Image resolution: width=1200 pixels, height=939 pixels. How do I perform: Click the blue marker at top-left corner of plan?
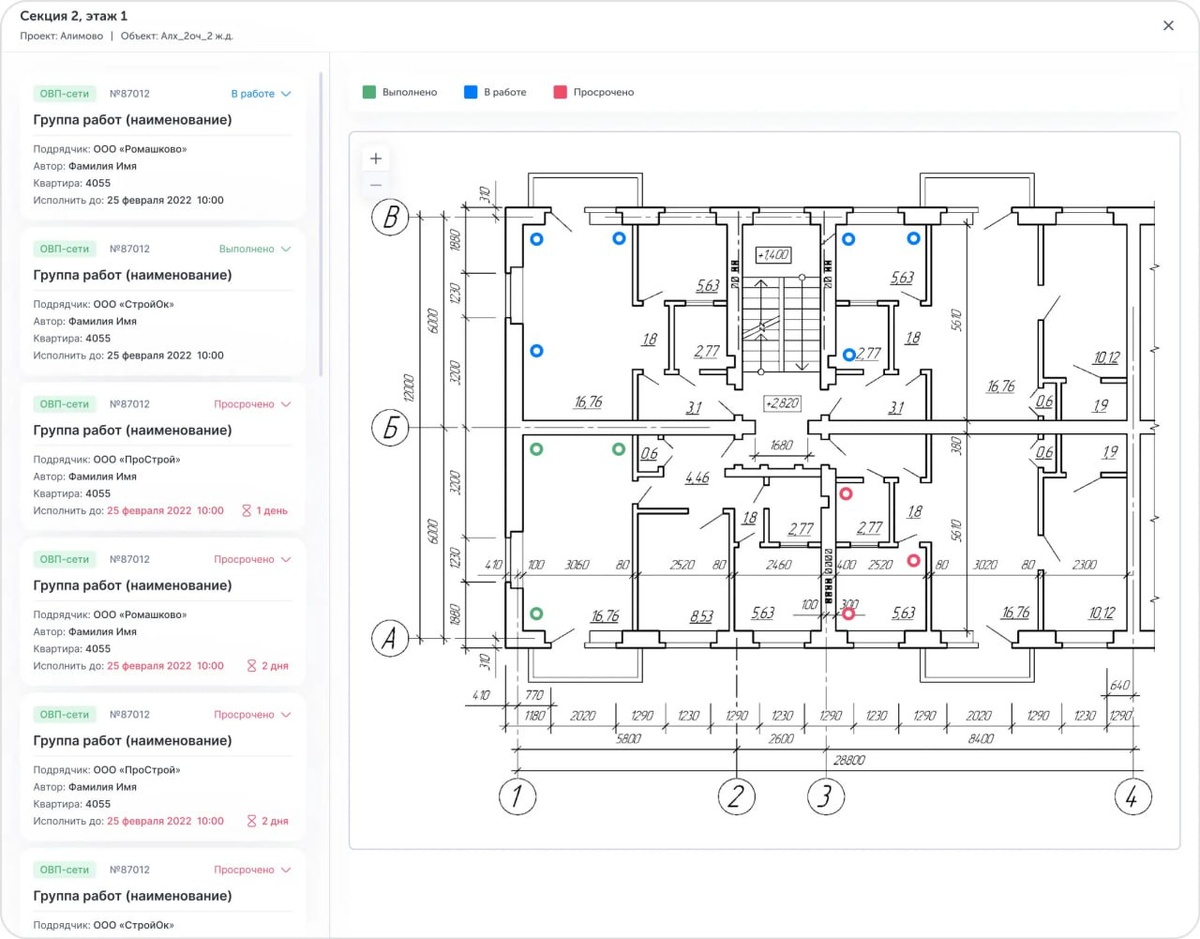[537, 240]
